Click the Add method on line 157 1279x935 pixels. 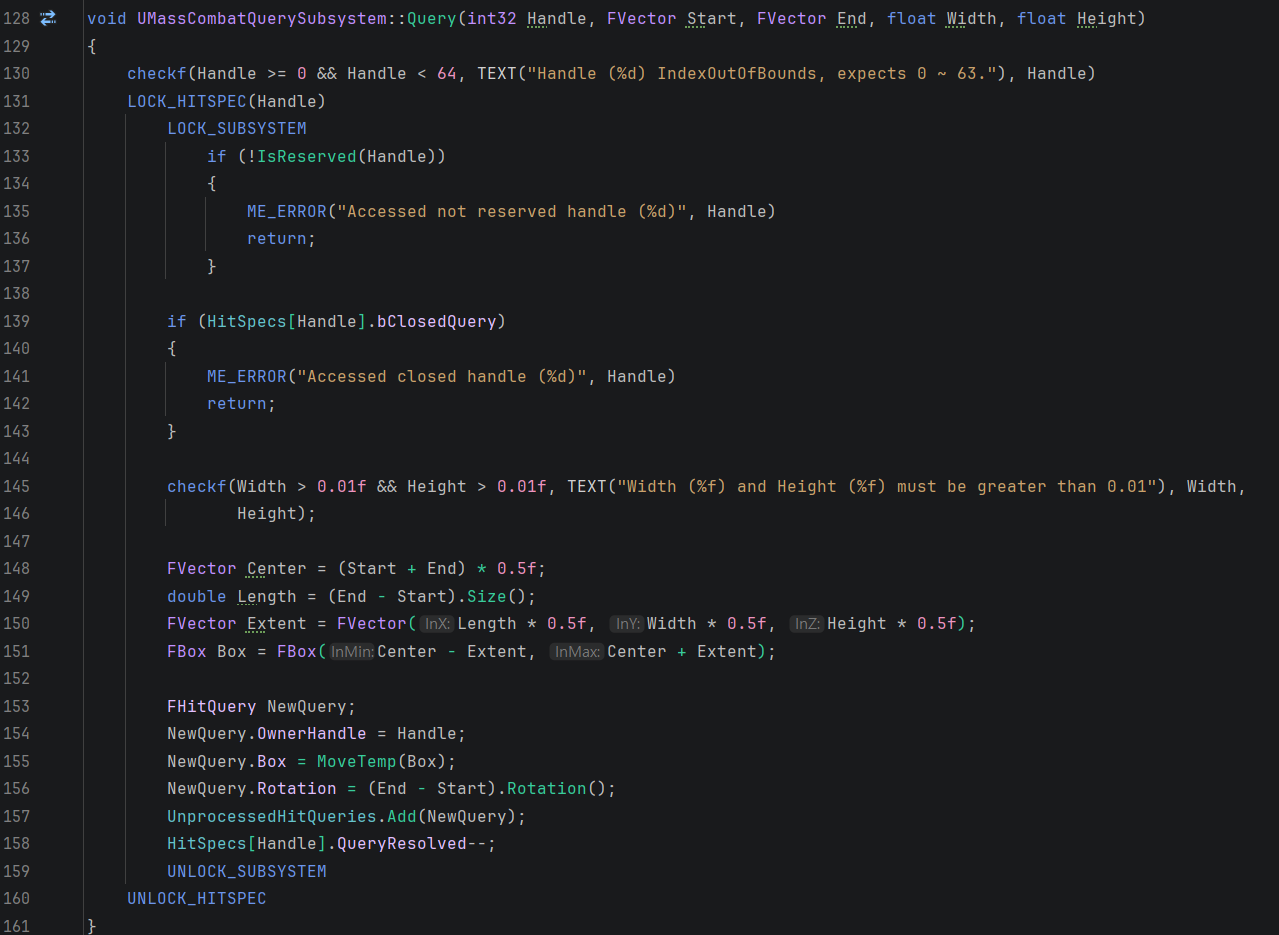pyautogui.click(x=402, y=816)
